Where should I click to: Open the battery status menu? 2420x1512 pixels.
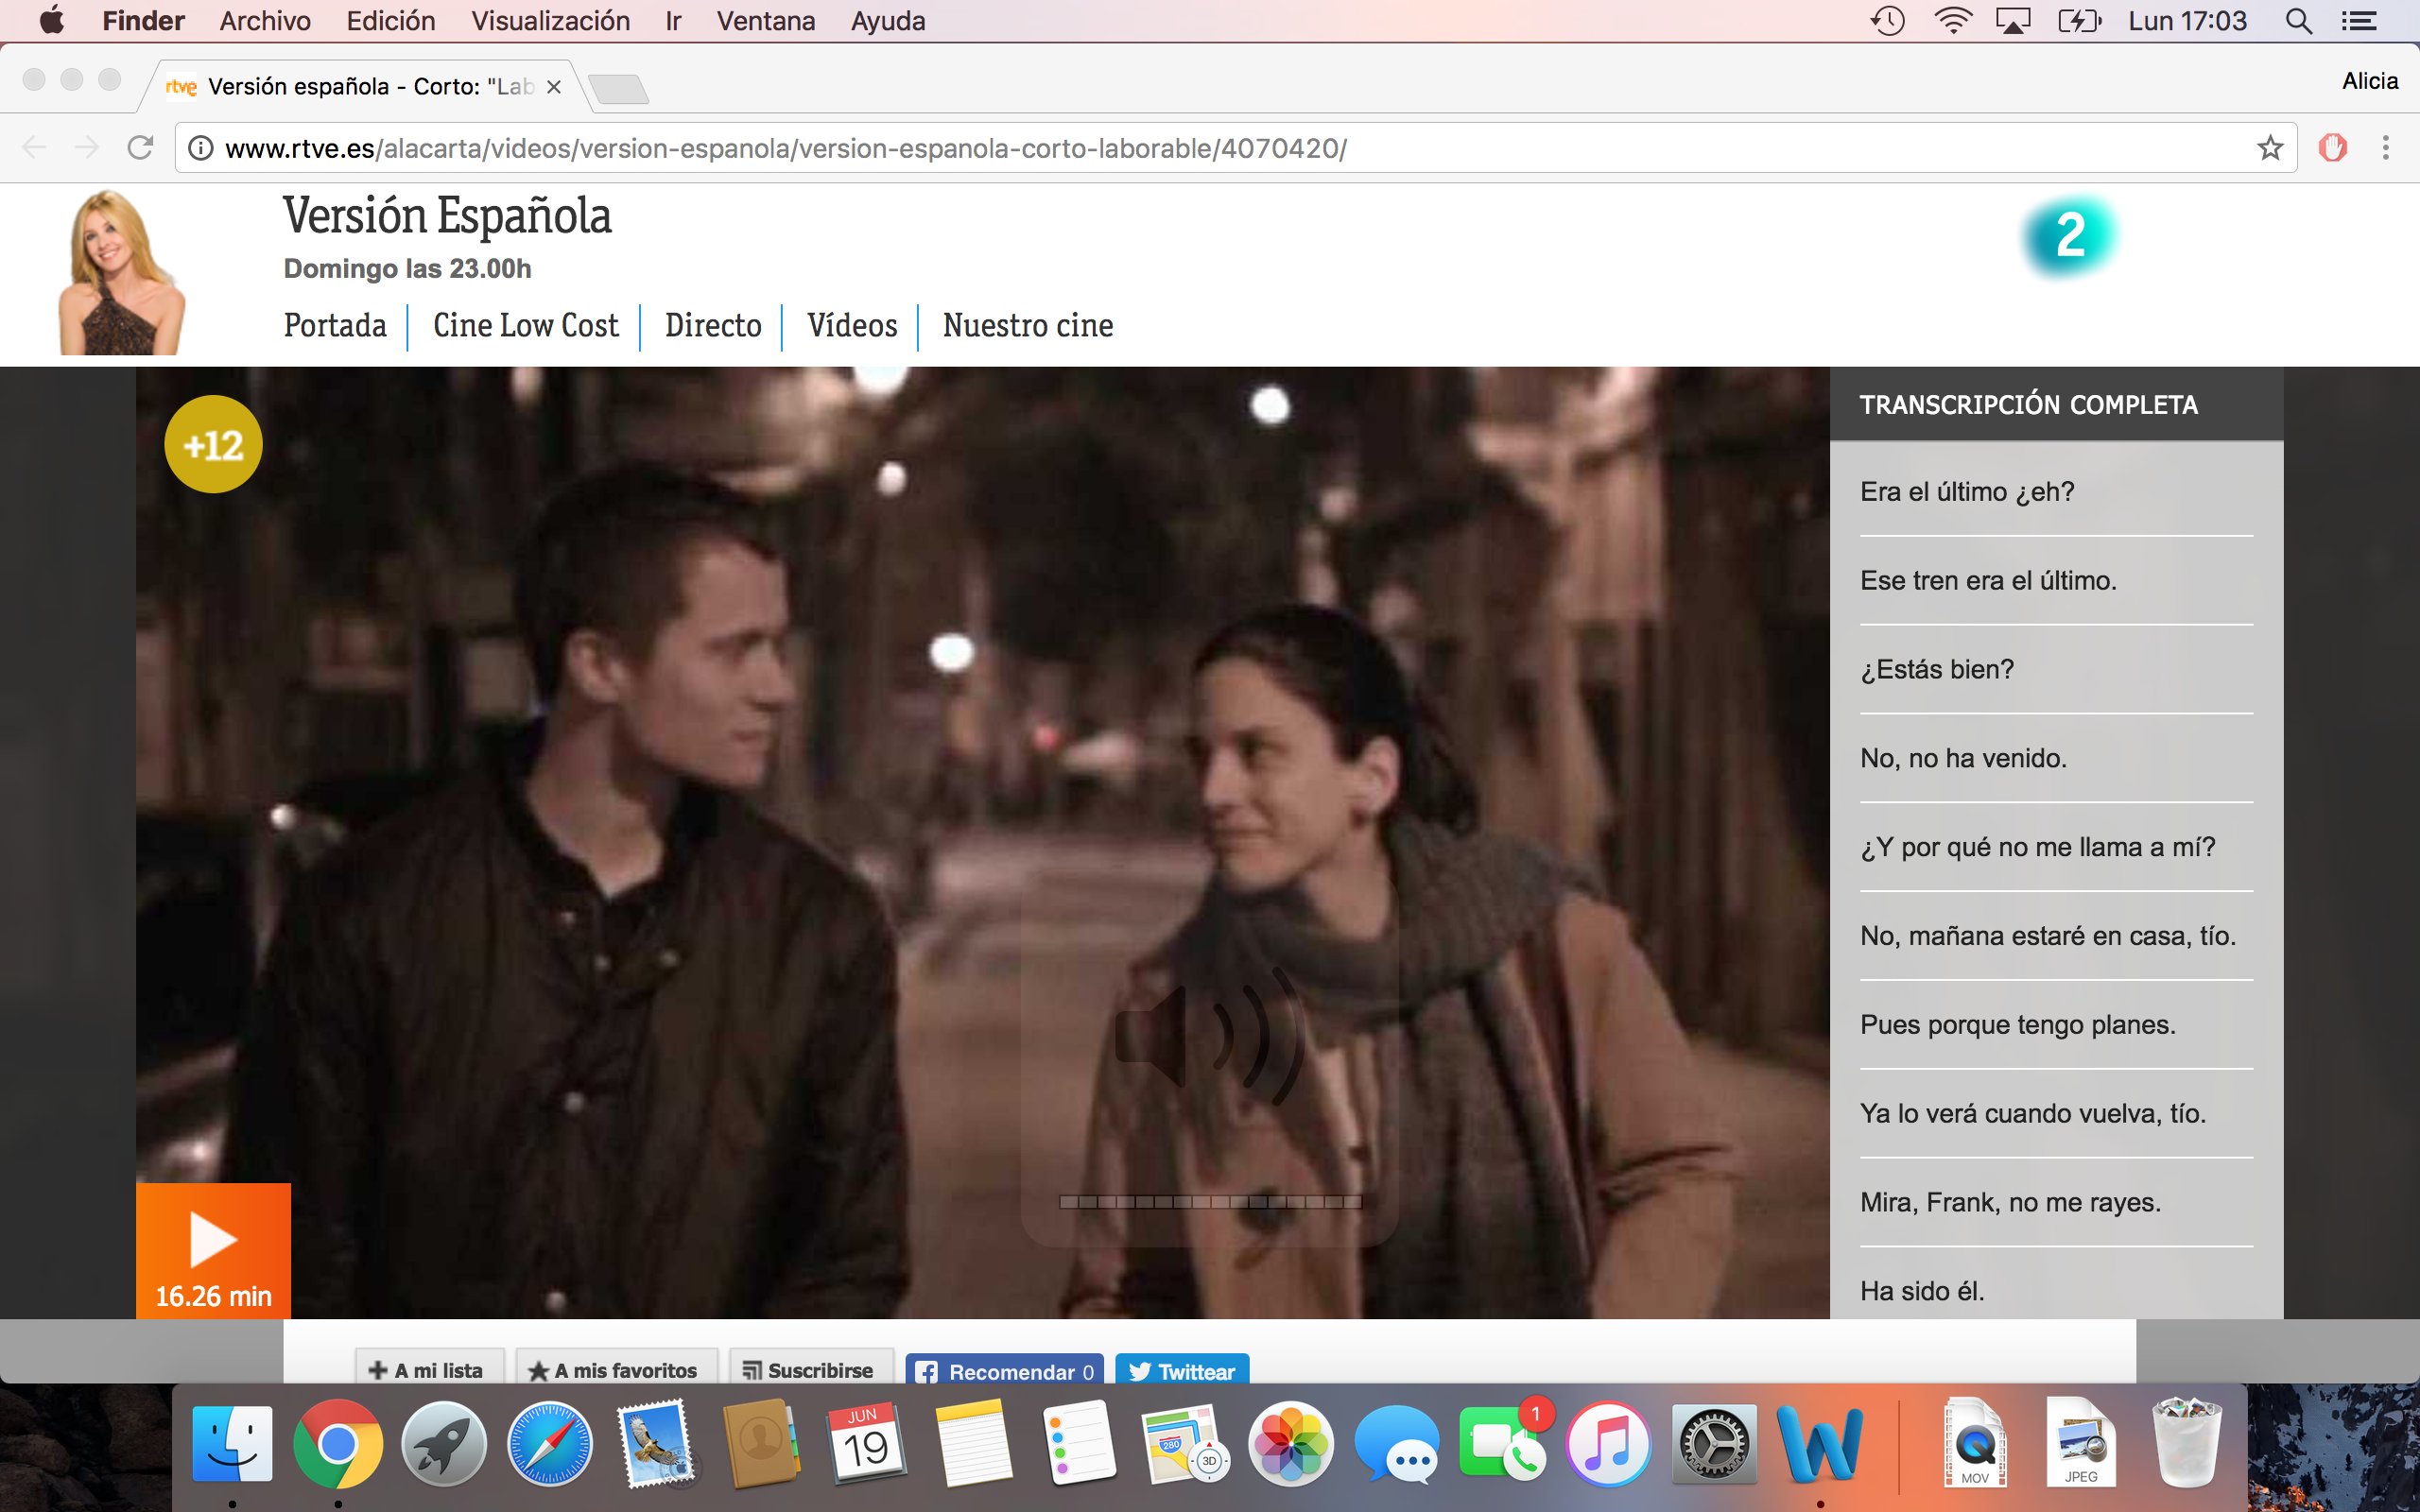[2080, 21]
